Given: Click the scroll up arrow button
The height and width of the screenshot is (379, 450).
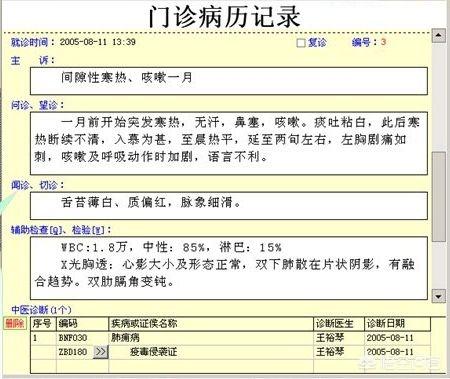Looking at the screenshot, I should [439, 35].
